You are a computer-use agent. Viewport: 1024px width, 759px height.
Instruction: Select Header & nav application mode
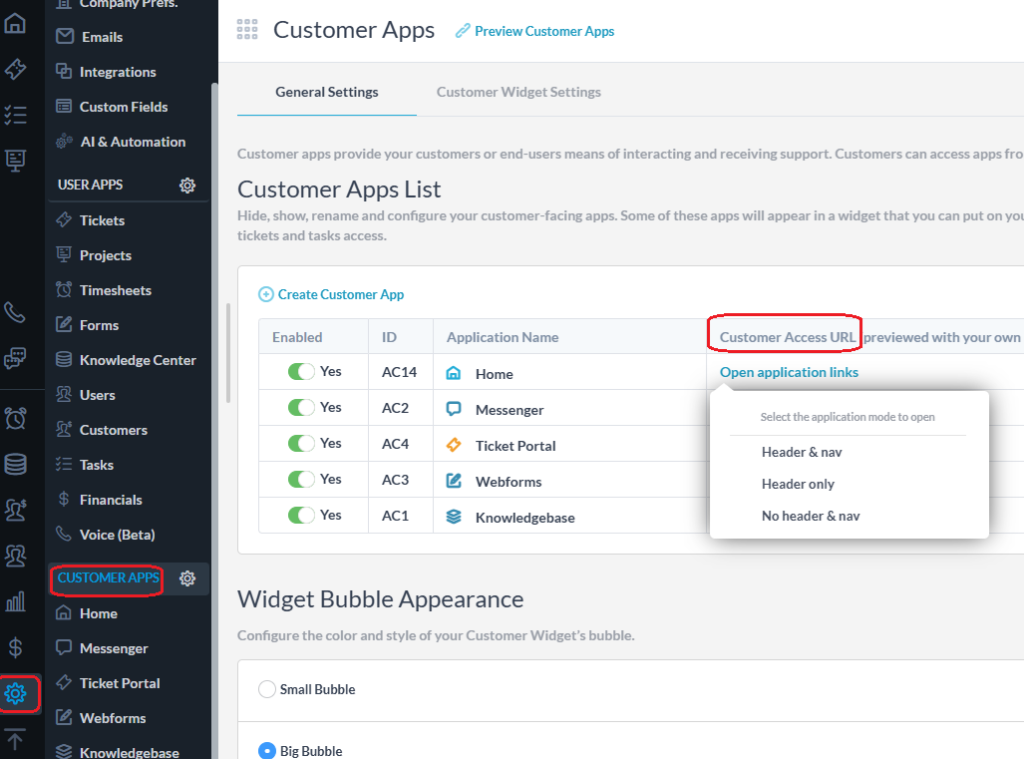pos(801,452)
